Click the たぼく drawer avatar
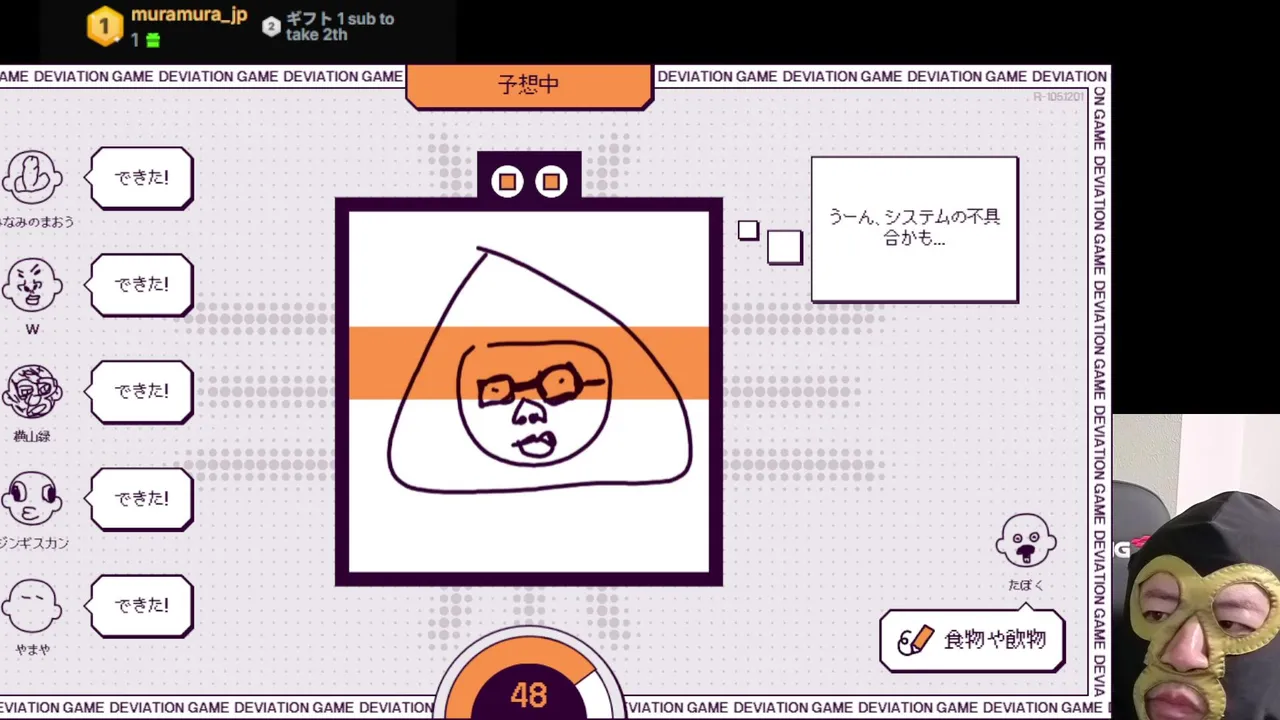 click(x=1025, y=541)
